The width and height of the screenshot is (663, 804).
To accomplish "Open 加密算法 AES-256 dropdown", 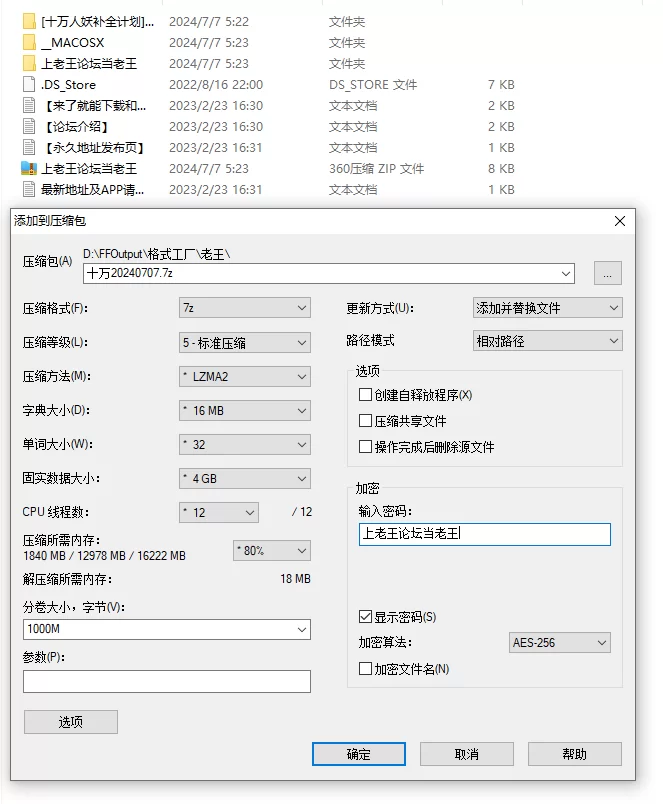I will coord(559,642).
